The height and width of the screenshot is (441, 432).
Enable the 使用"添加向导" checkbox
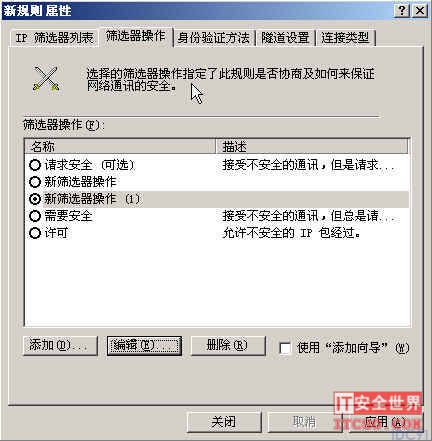pyautogui.click(x=285, y=348)
